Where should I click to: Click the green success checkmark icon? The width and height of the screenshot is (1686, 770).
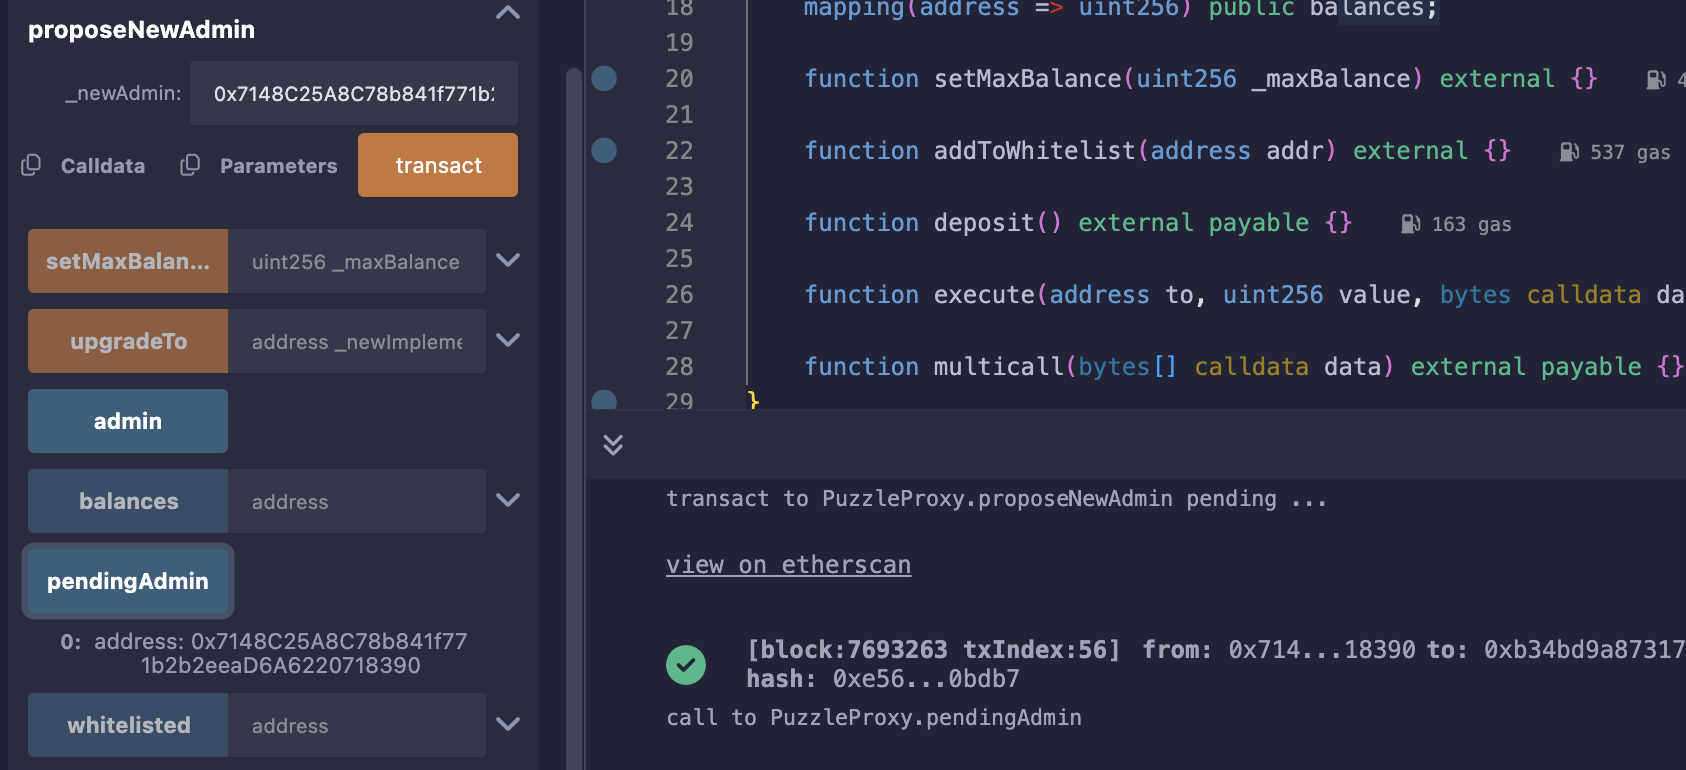pos(686,665)
